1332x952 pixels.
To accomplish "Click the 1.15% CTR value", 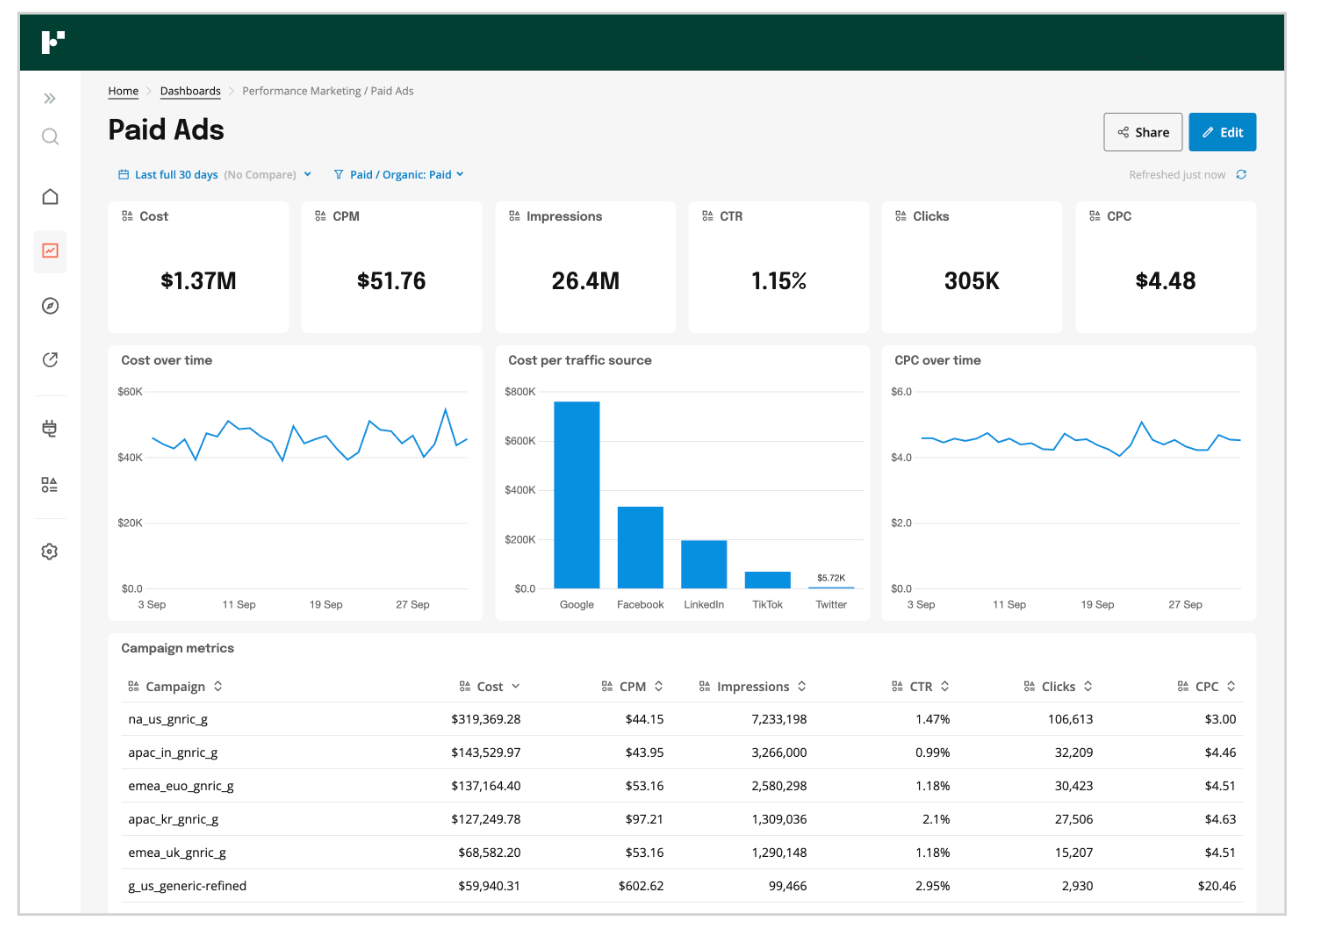I will pyautogui.click(x=779, y=281).
